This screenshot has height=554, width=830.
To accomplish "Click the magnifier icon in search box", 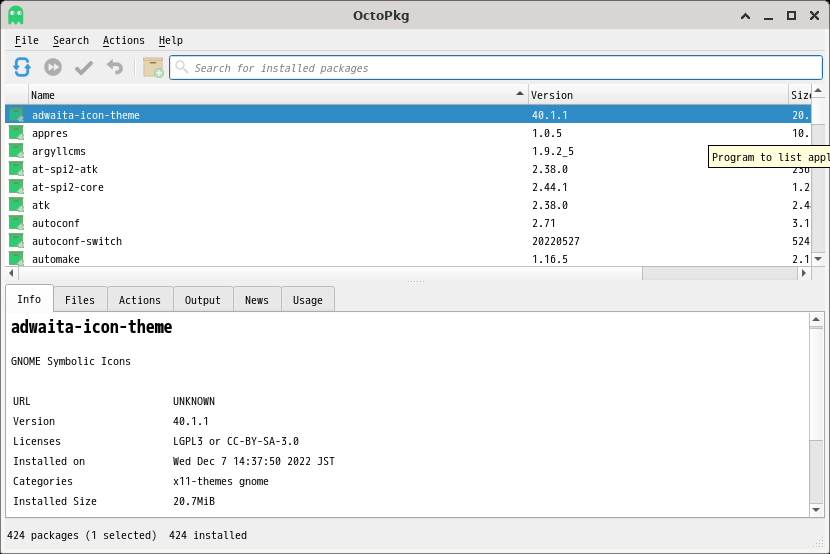I will (182, 67).
